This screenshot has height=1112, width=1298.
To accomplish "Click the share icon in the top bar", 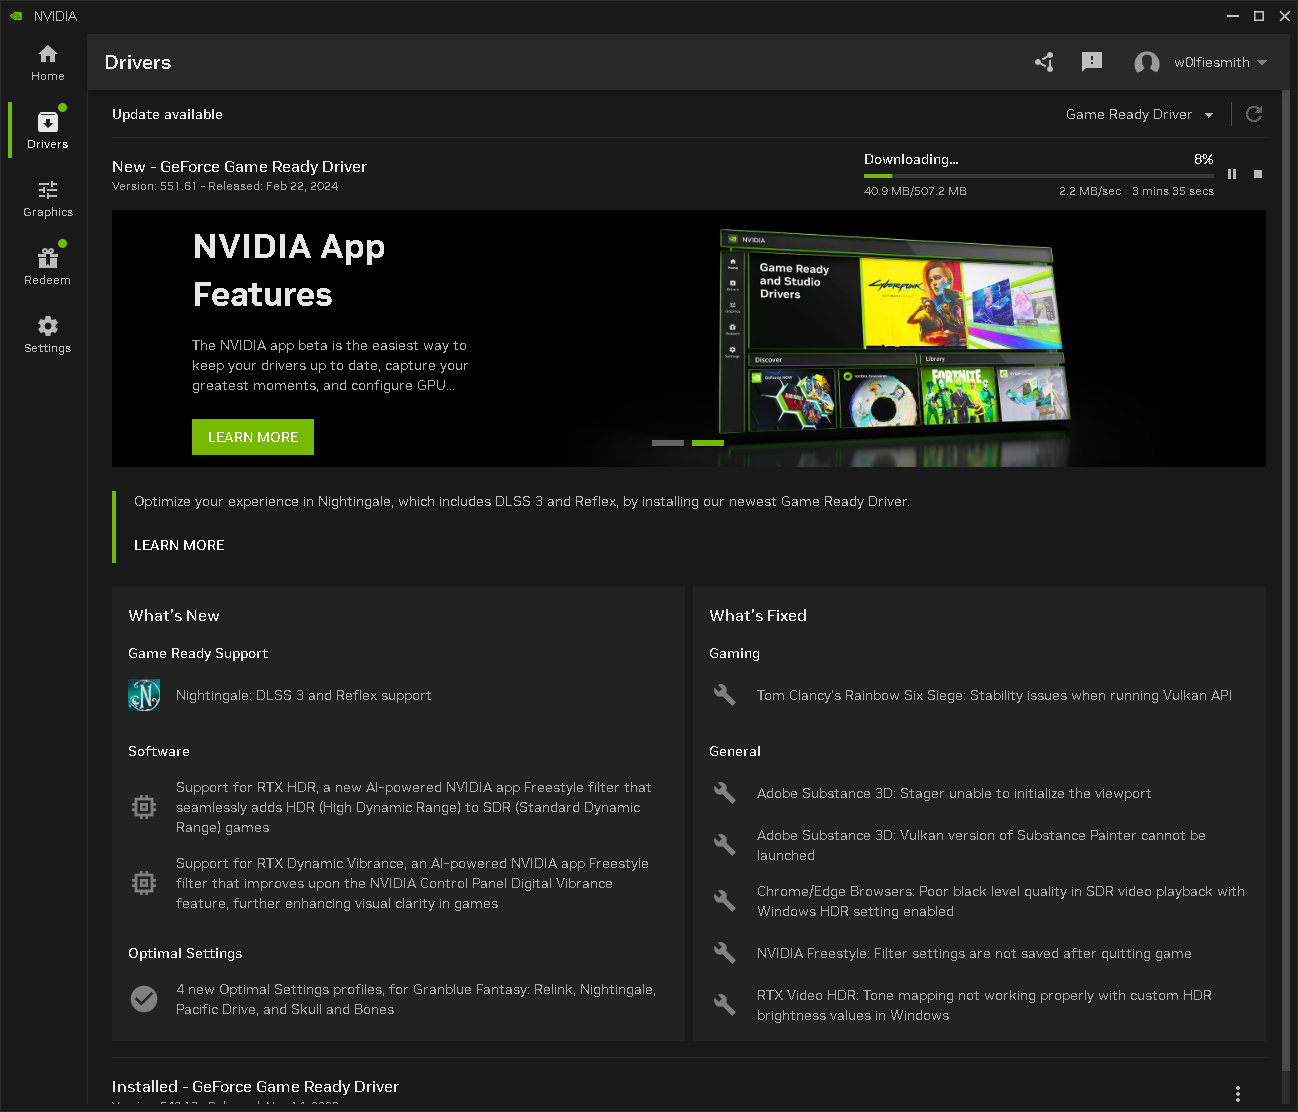I will pyautogui.click(x=1044, y=62).
